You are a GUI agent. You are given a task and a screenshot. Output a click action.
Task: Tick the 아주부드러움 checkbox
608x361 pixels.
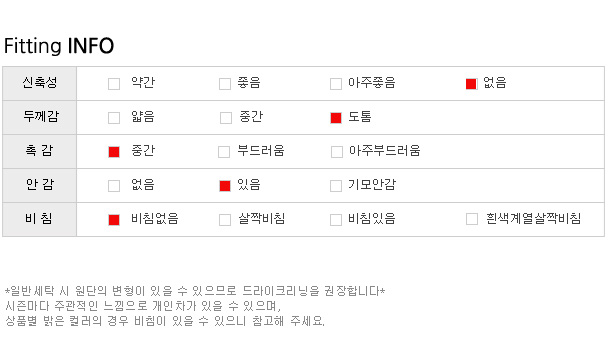(337, 152)
